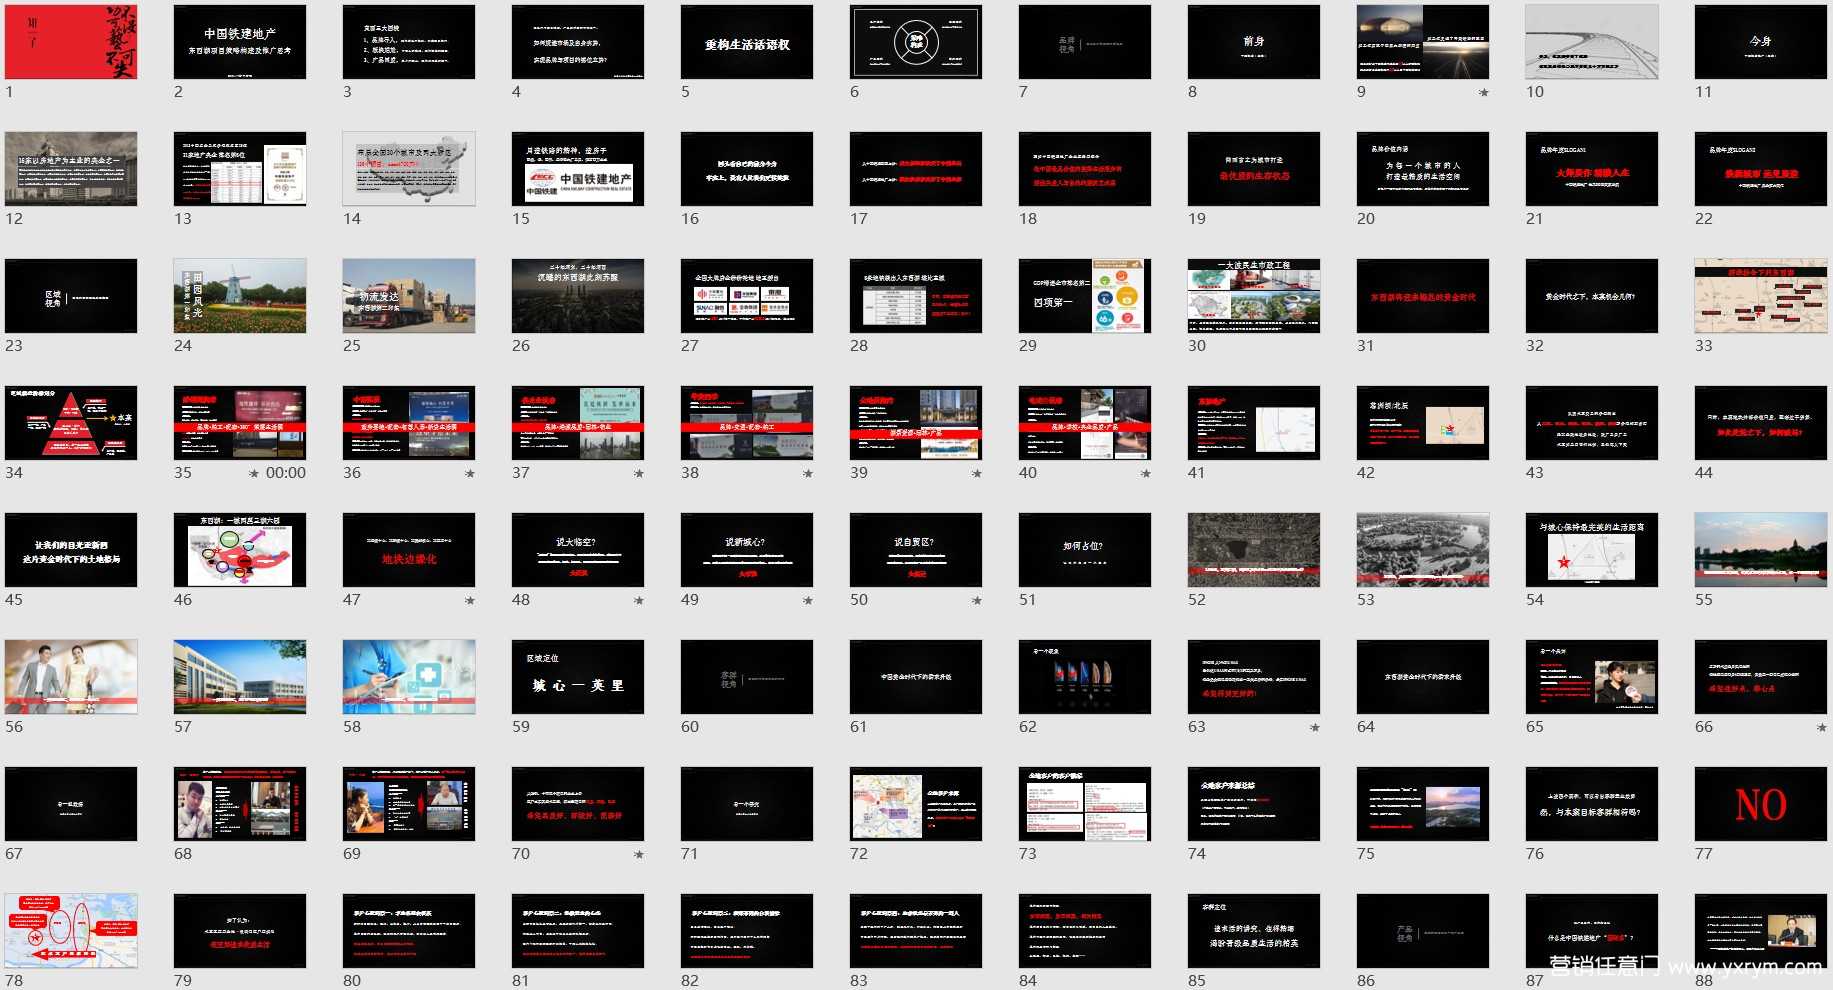Screen dimensions: 1833x990
Task: Click the transition star under slide 47
Action: pos(470,600)
